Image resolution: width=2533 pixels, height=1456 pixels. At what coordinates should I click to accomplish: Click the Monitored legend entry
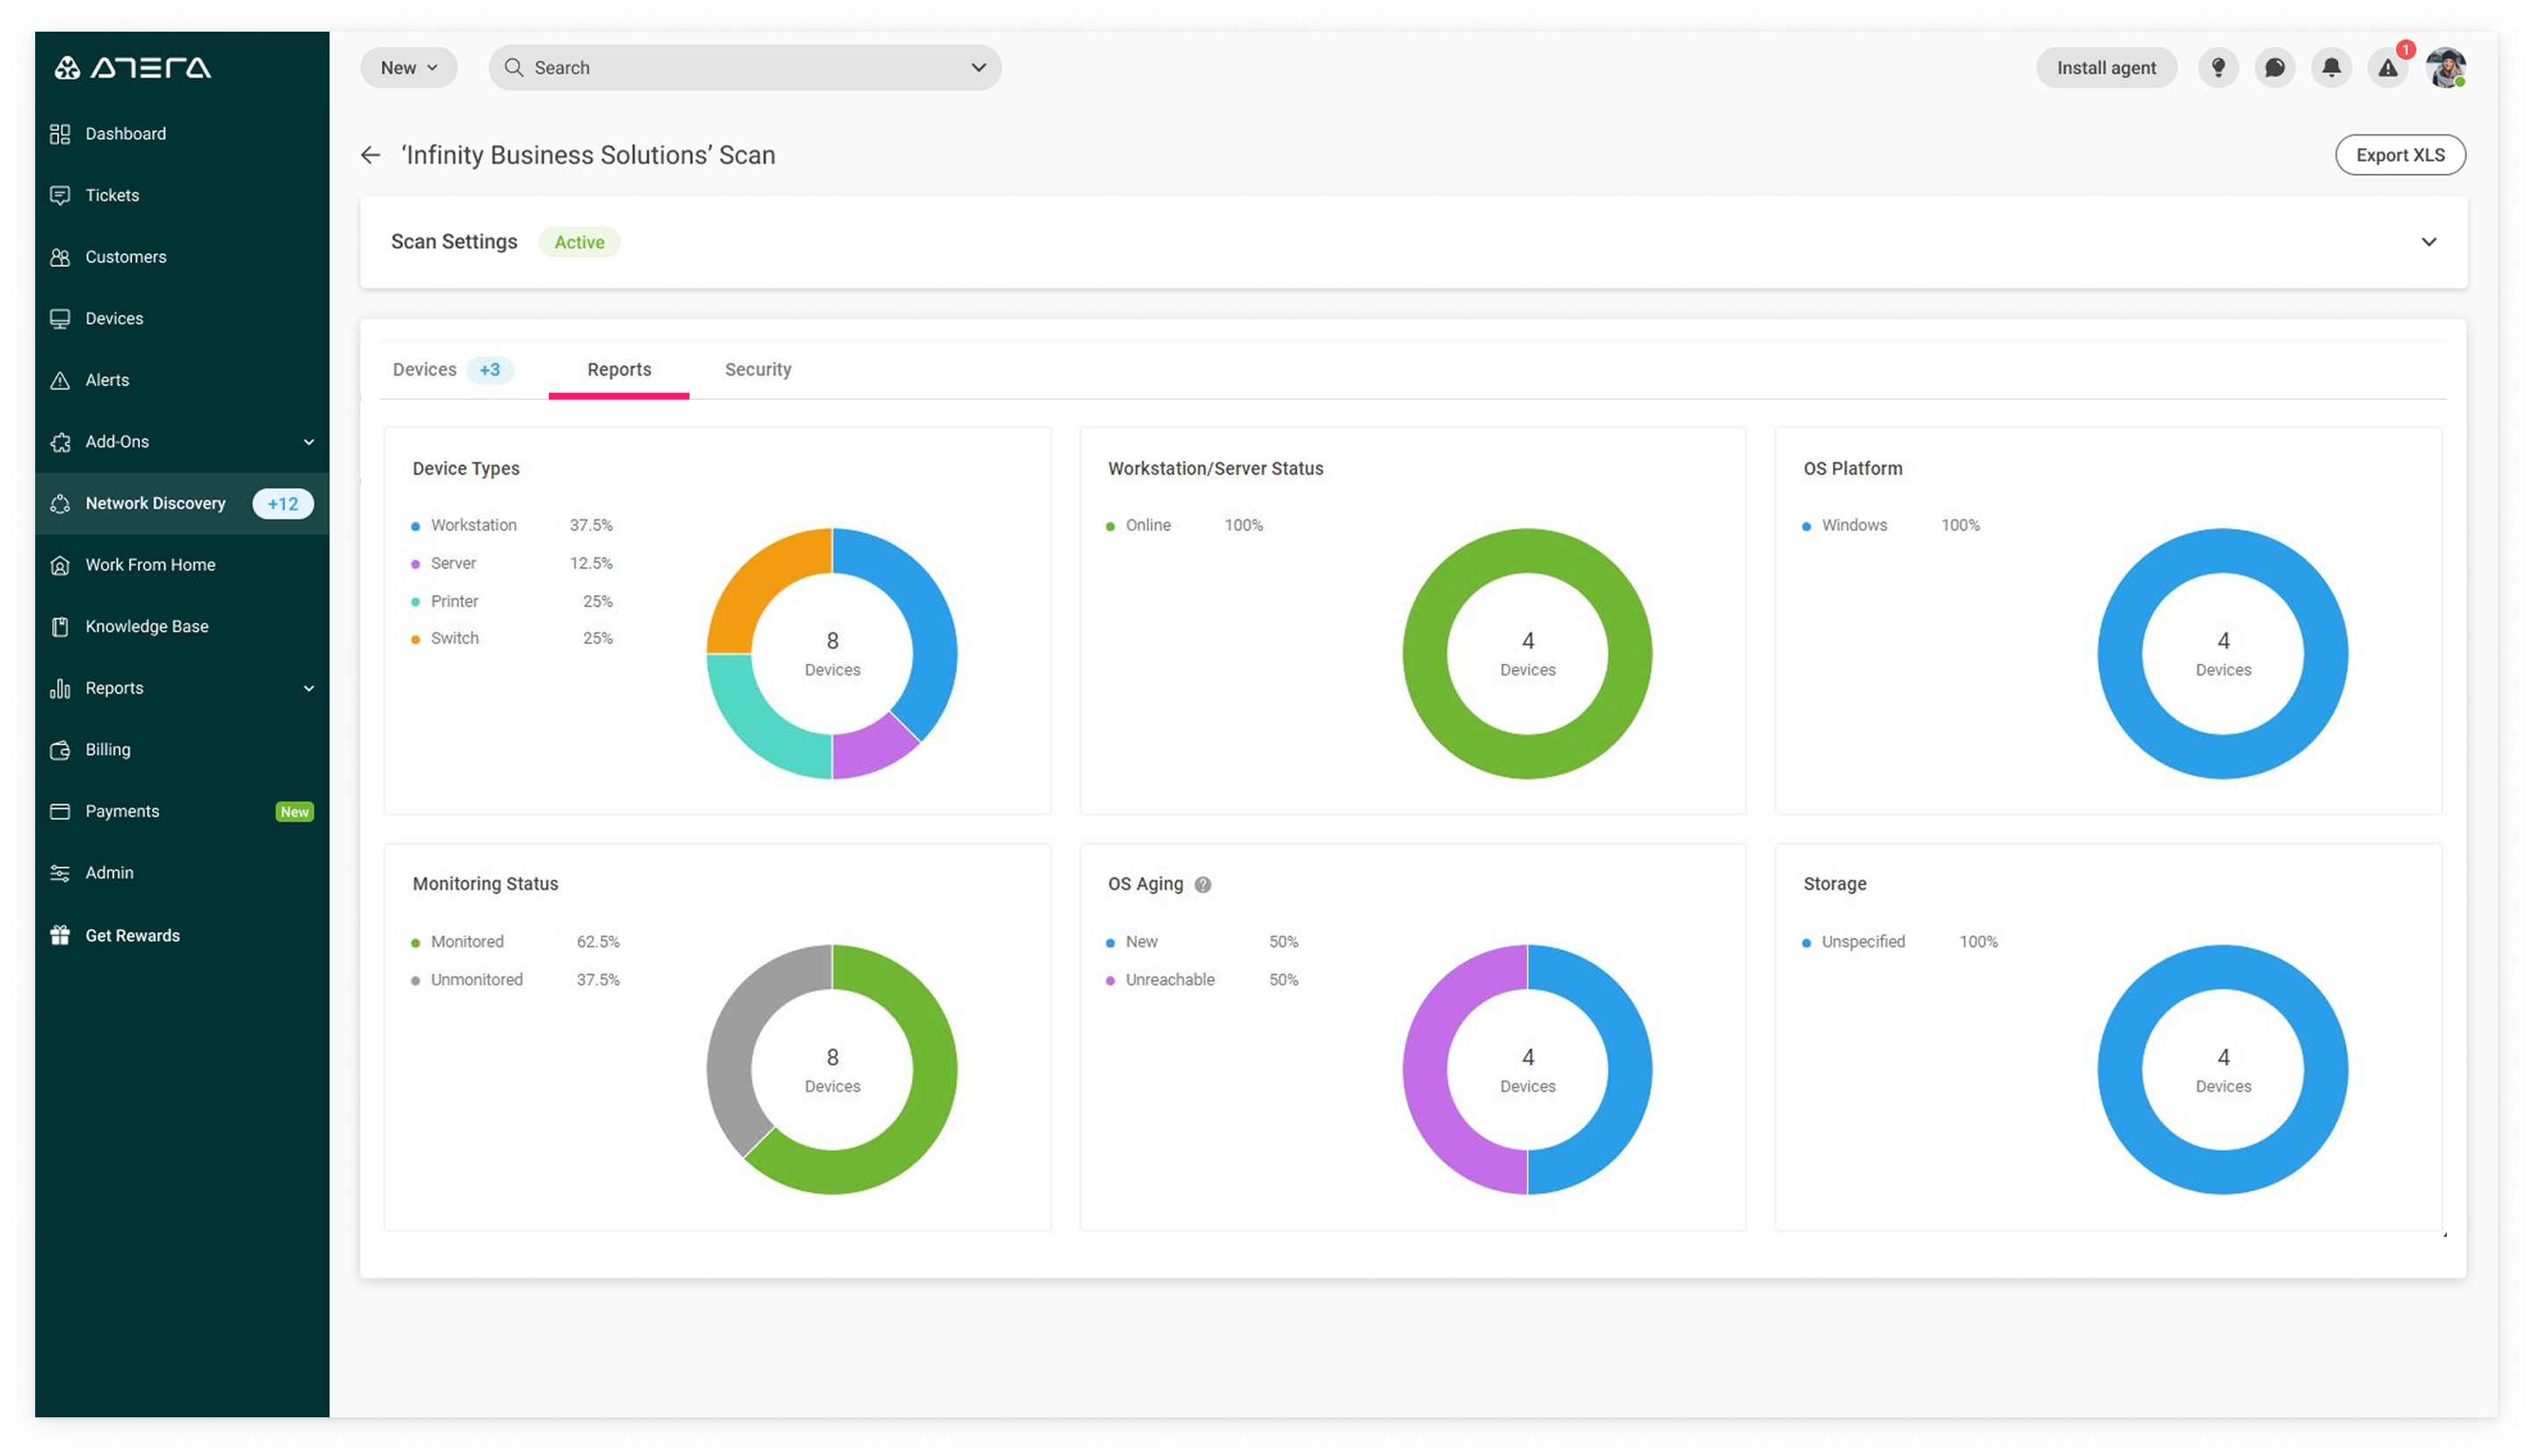tap(515, 942)
